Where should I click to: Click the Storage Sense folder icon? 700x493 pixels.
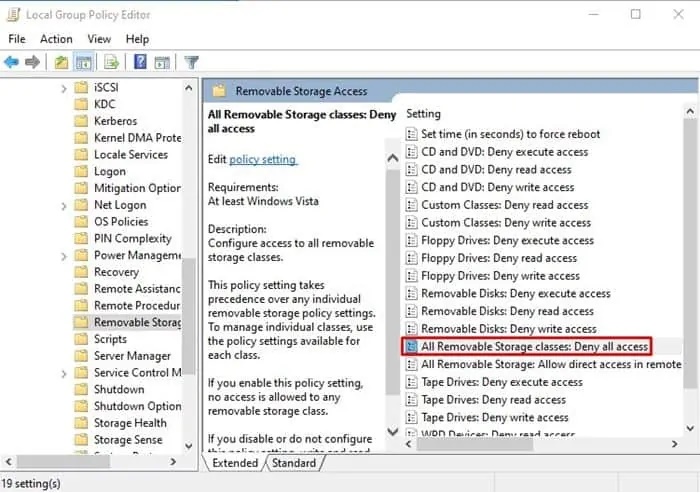(81, 440)
